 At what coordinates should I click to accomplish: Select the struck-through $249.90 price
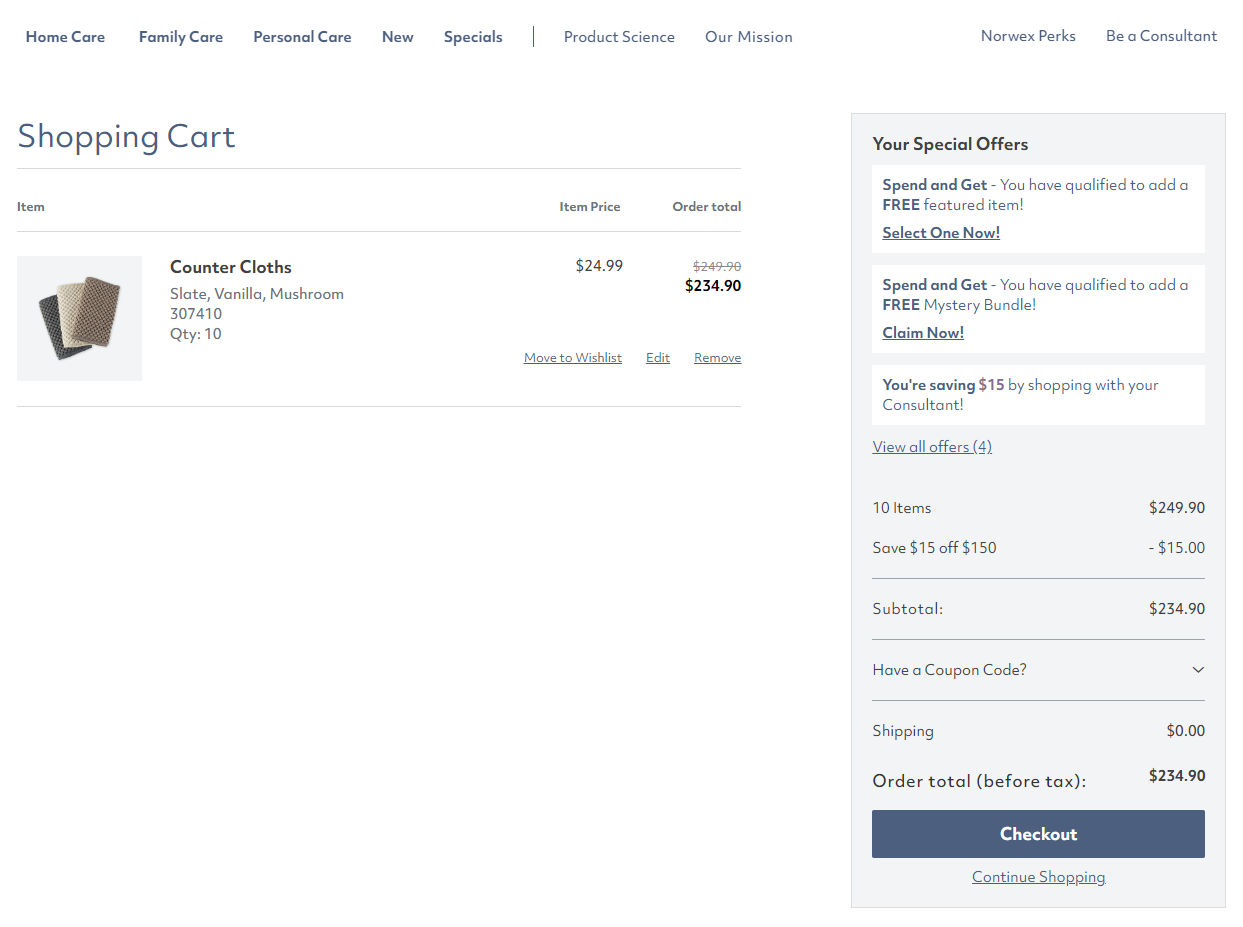tap(717, 267)
